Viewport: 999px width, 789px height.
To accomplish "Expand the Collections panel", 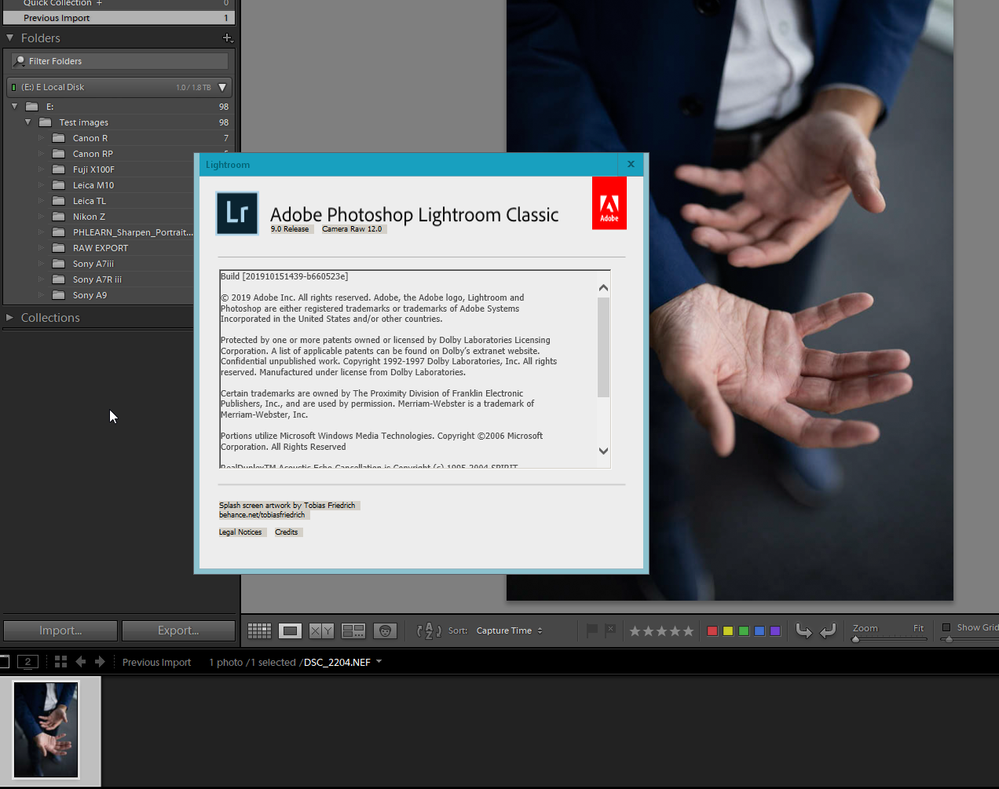I will [10, 317].
